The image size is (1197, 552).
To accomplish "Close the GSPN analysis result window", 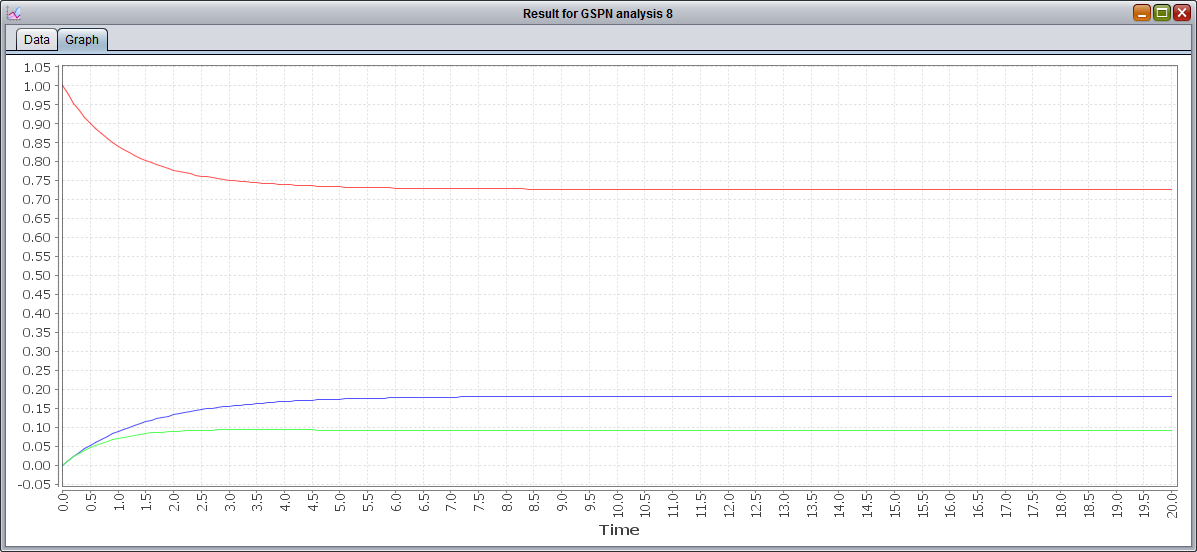I will coord(1182,13).
